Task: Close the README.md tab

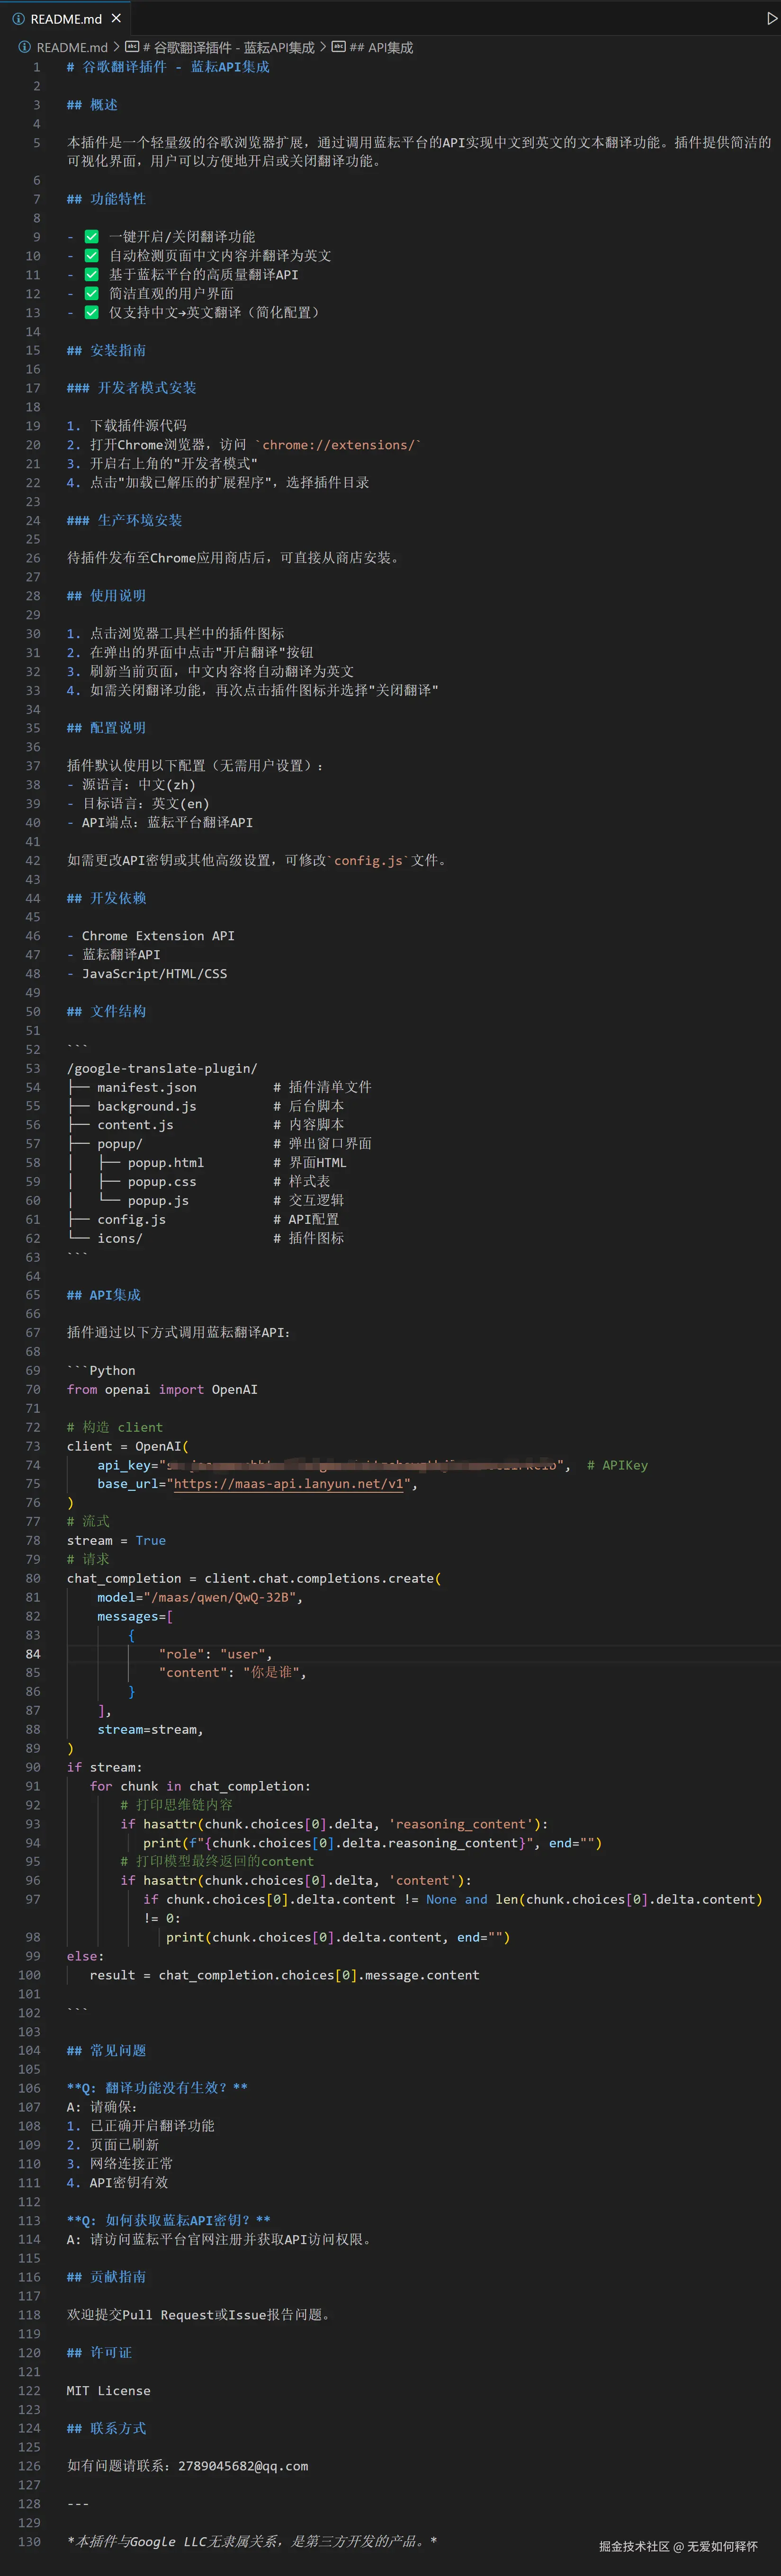Action: tap(116, 18)
